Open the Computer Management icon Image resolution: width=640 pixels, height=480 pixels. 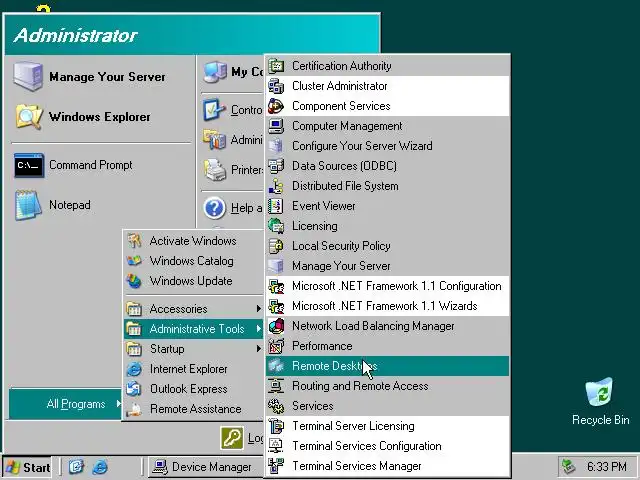pos(276,126)
